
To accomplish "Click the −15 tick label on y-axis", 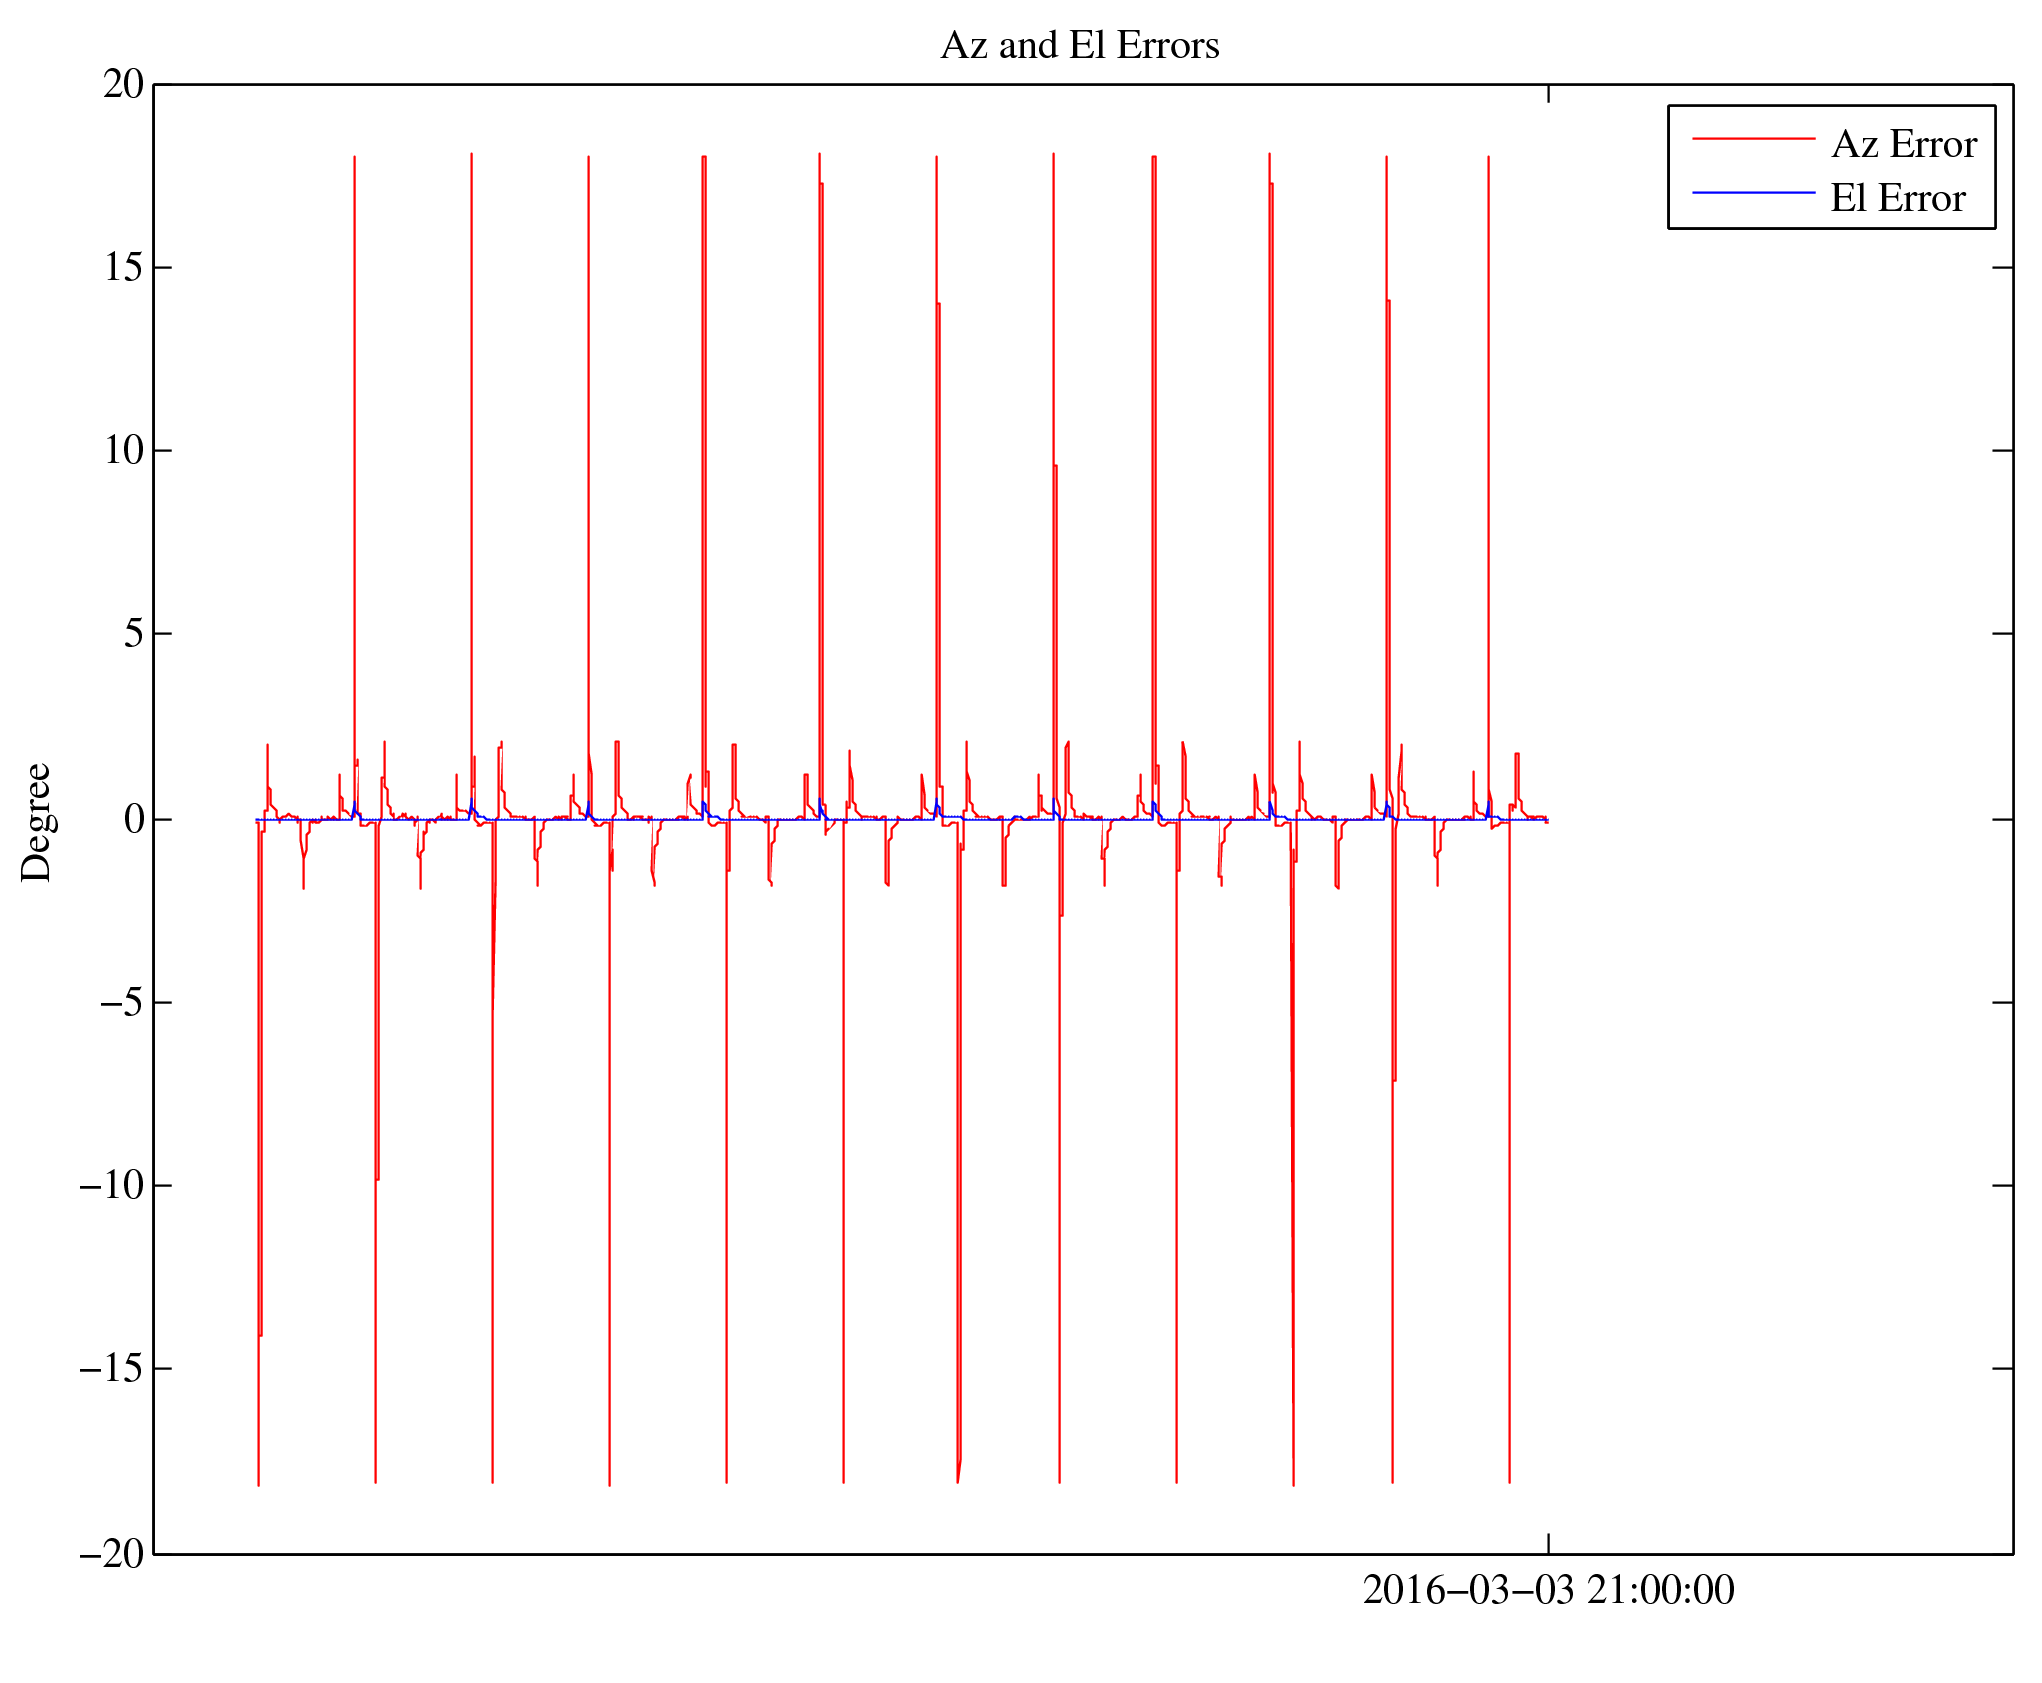I will [x=112, y=1368].
